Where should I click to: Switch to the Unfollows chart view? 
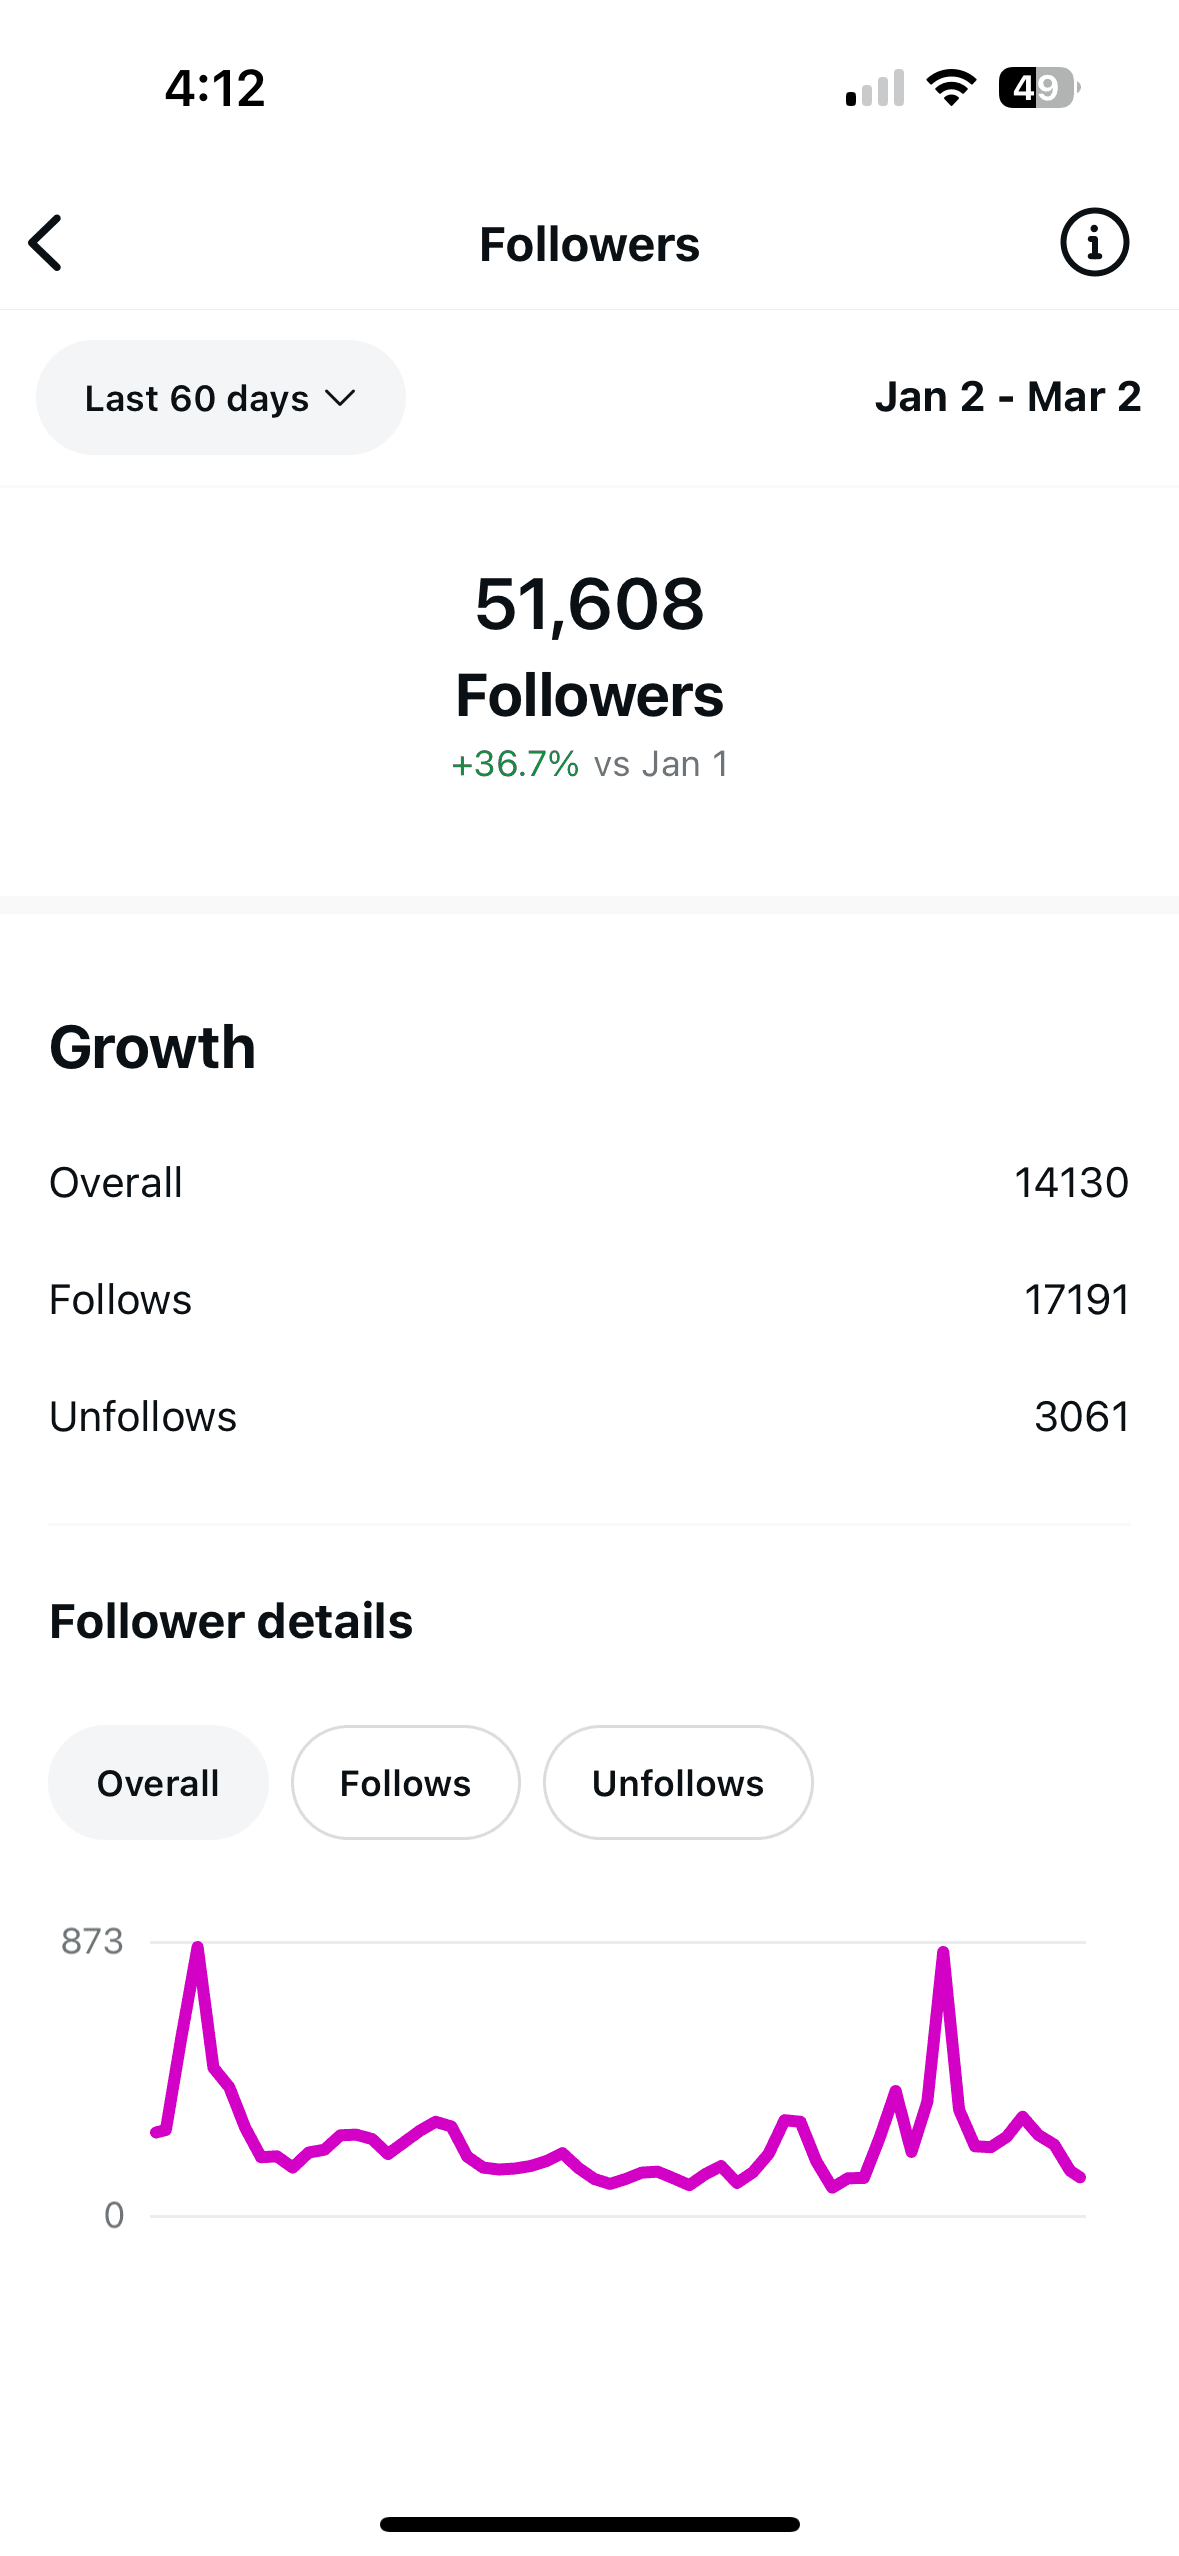coord(677,1782)
